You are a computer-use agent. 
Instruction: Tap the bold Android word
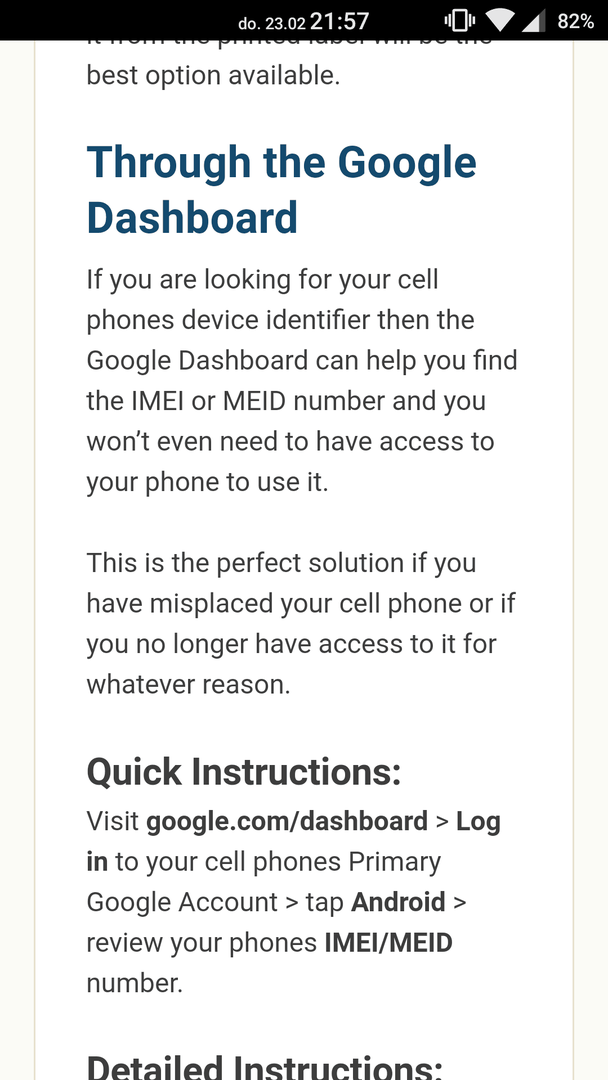(x=398, y=902)
